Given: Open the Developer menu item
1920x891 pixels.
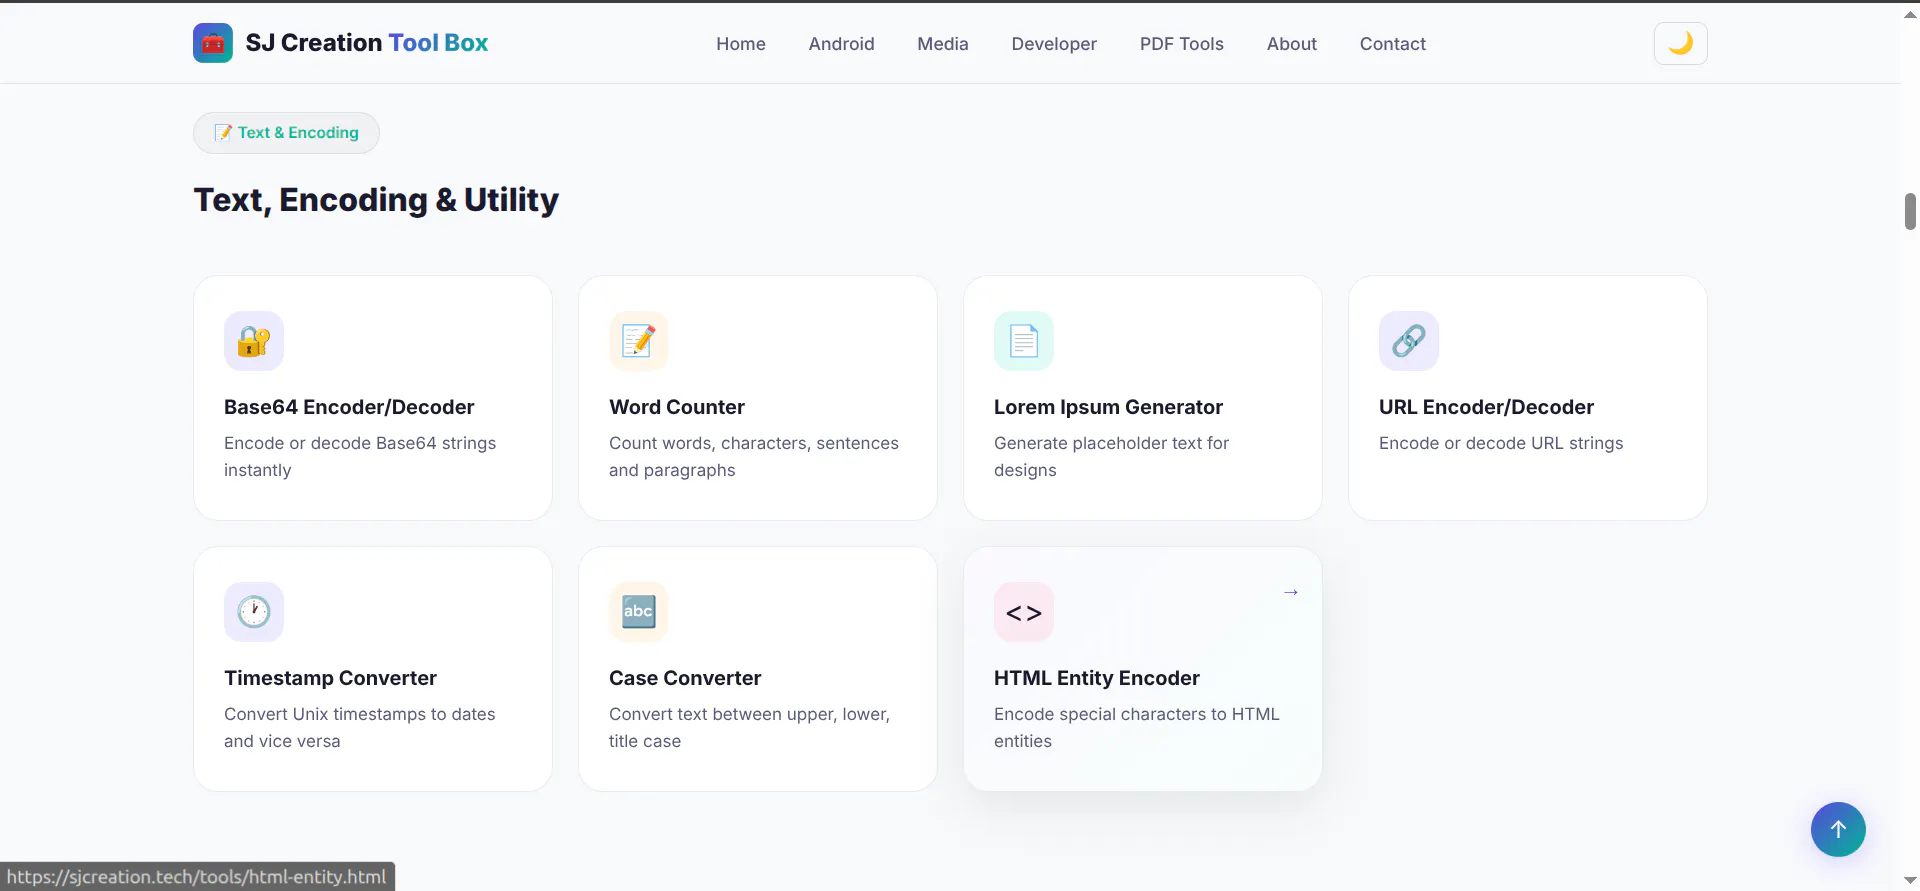Looking at the screenshot, I should click(1054, 44).
